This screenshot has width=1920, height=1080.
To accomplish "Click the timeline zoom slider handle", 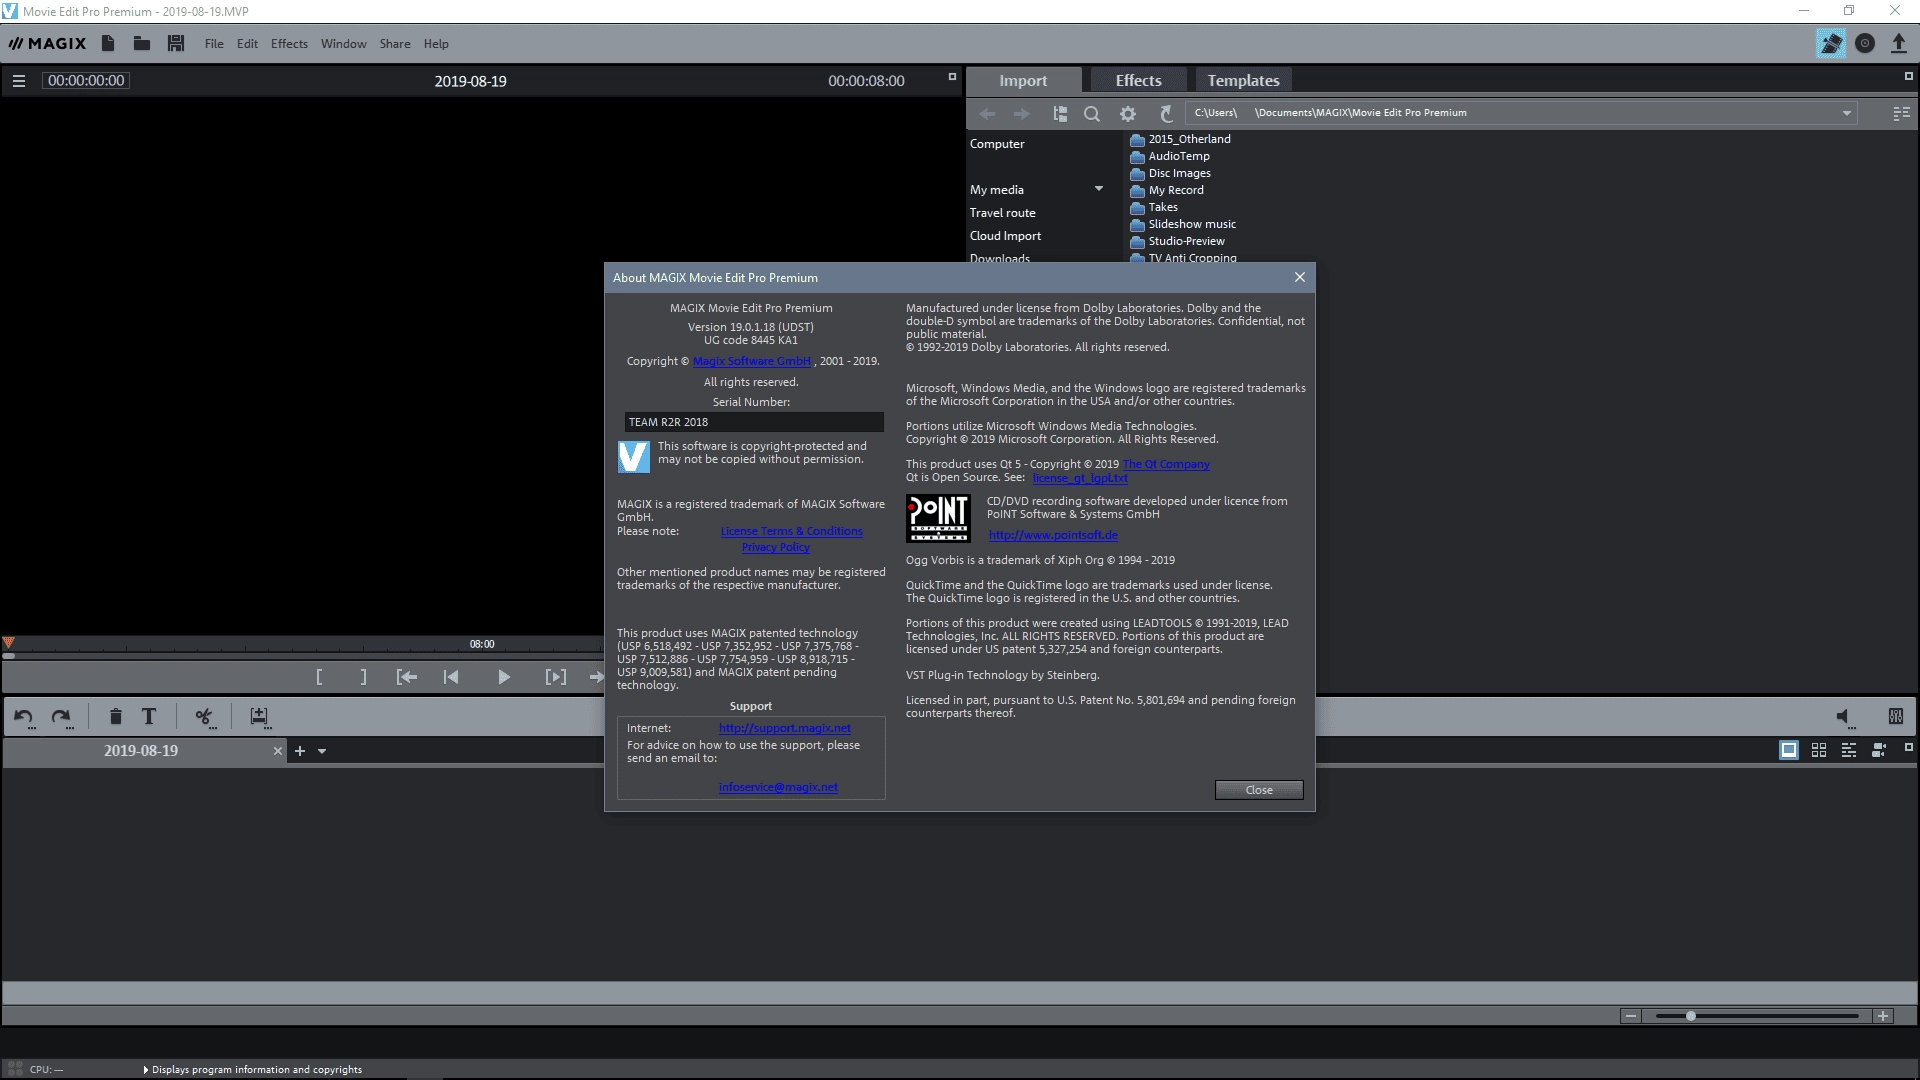I will tap(1690, 1016).
